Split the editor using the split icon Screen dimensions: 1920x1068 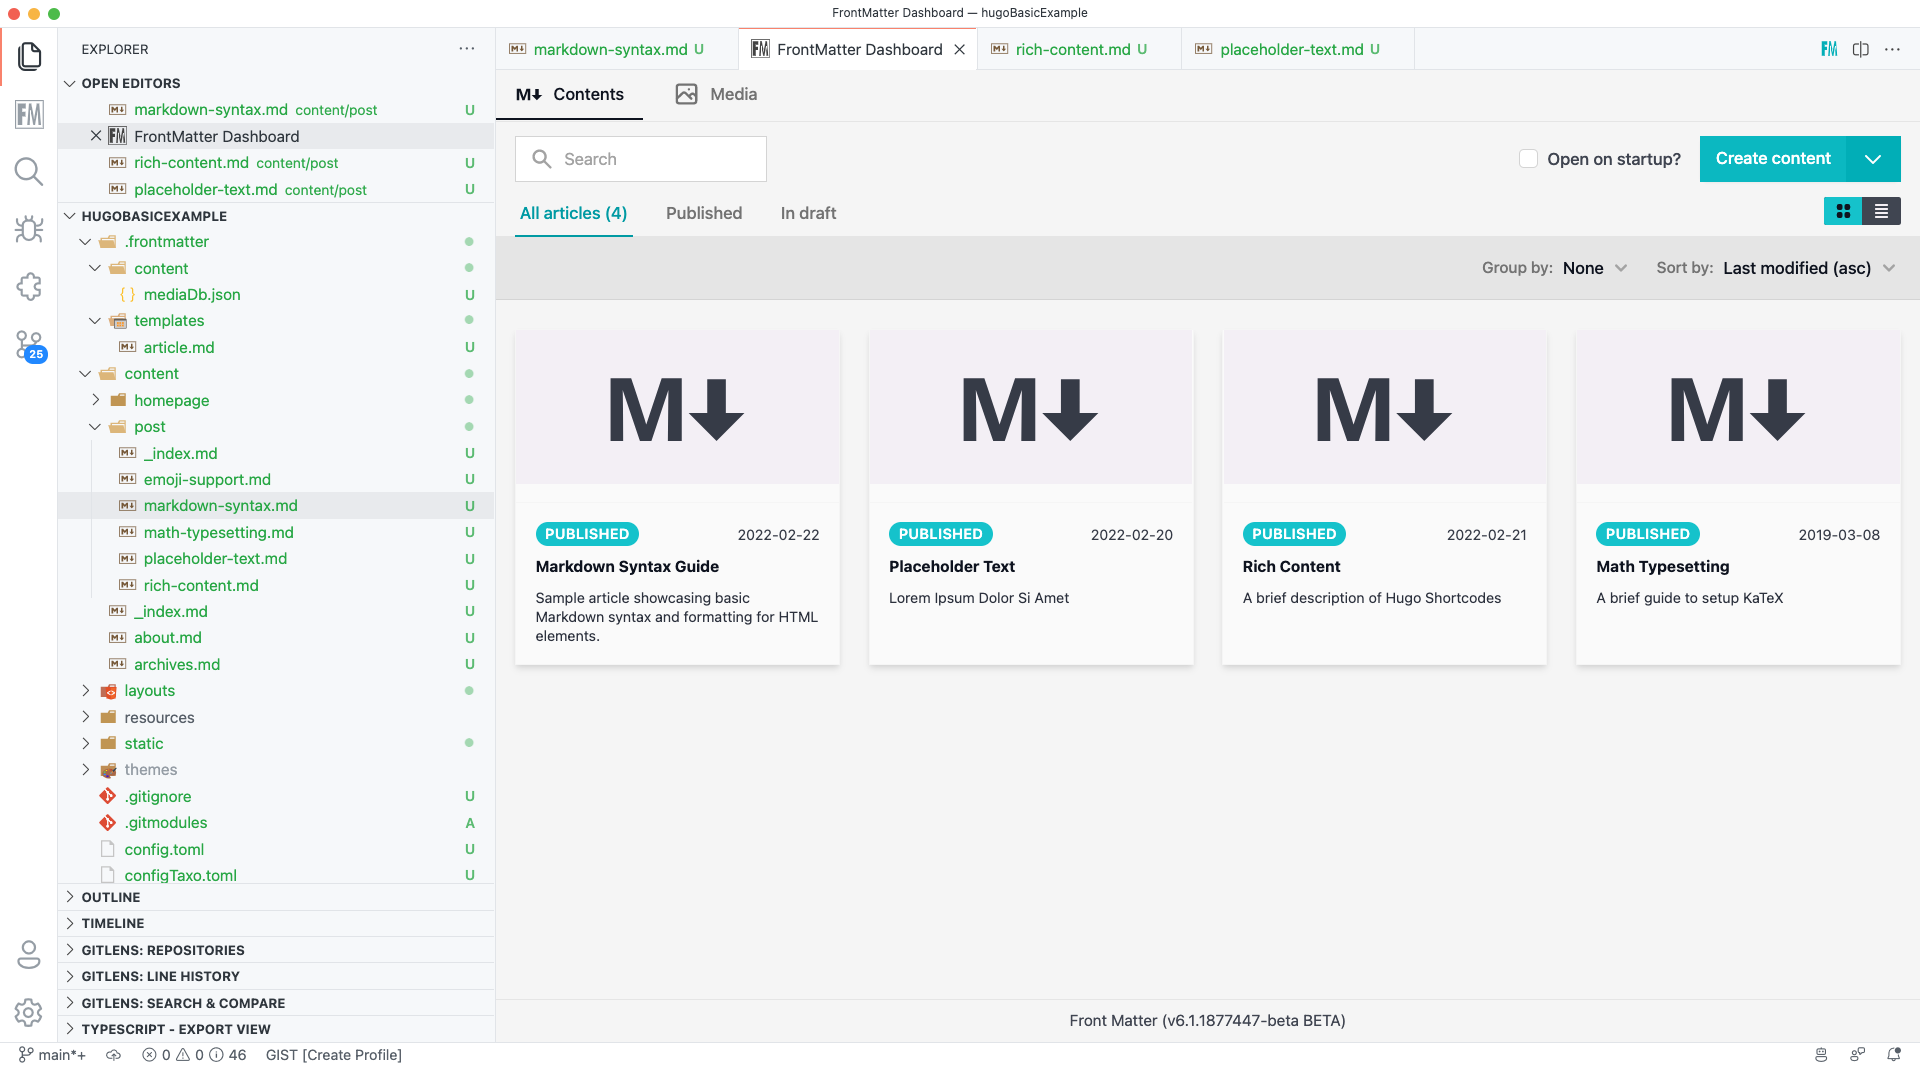(x=1860, y=48)
